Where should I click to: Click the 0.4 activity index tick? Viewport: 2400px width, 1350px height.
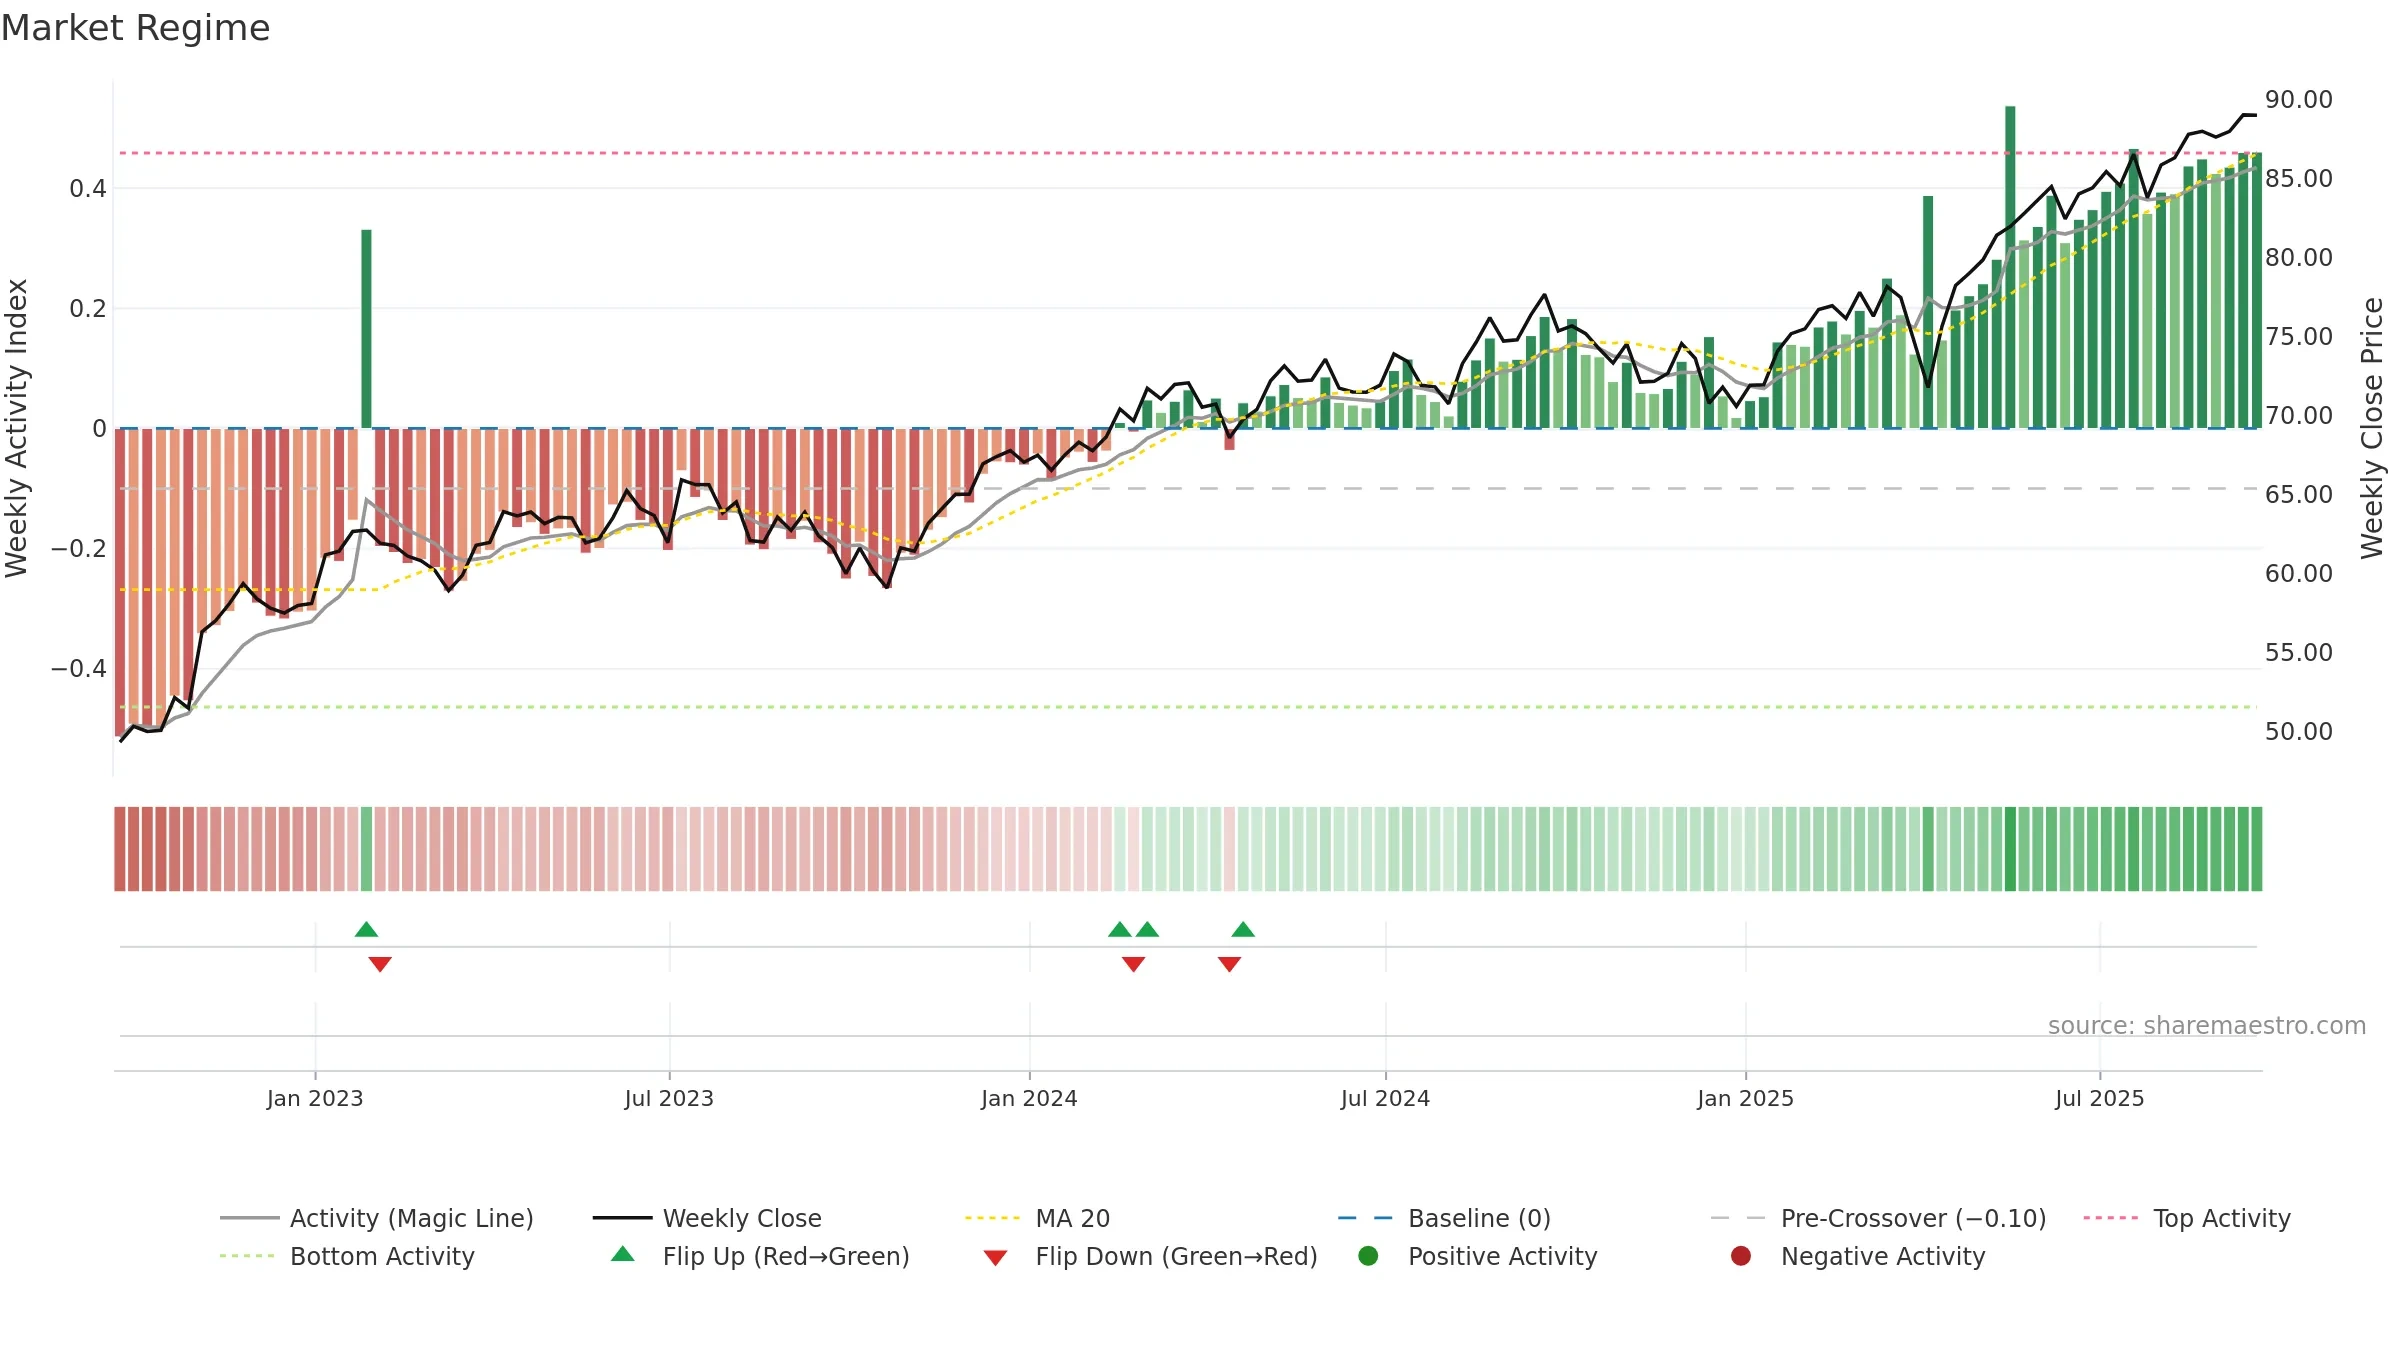tap(88, 189)
